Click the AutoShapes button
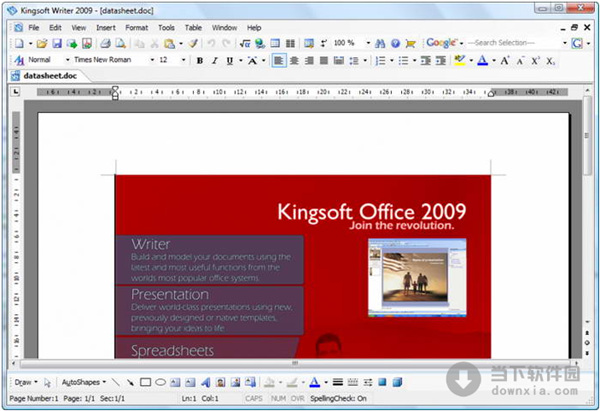The height and width of the screenshot is (411, 600). pos(83,382)
